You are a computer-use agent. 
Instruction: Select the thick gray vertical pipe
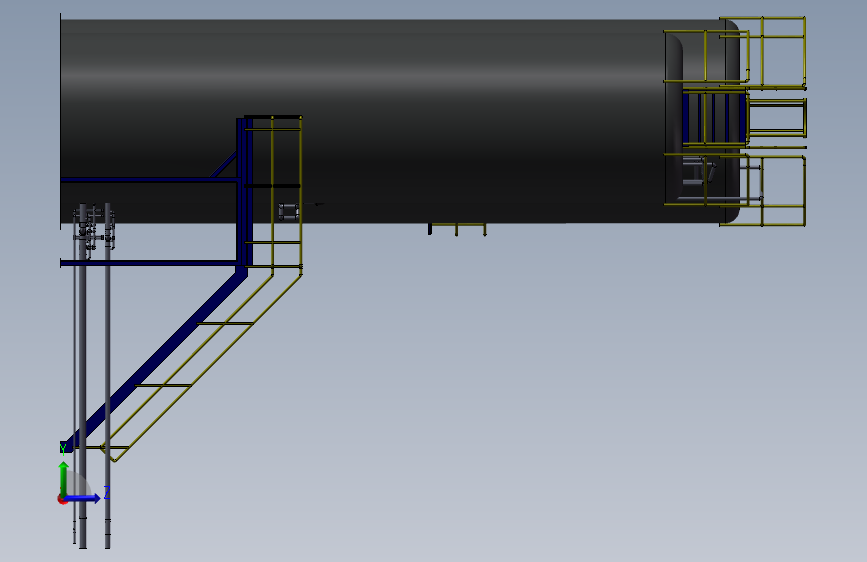(83, 376)
